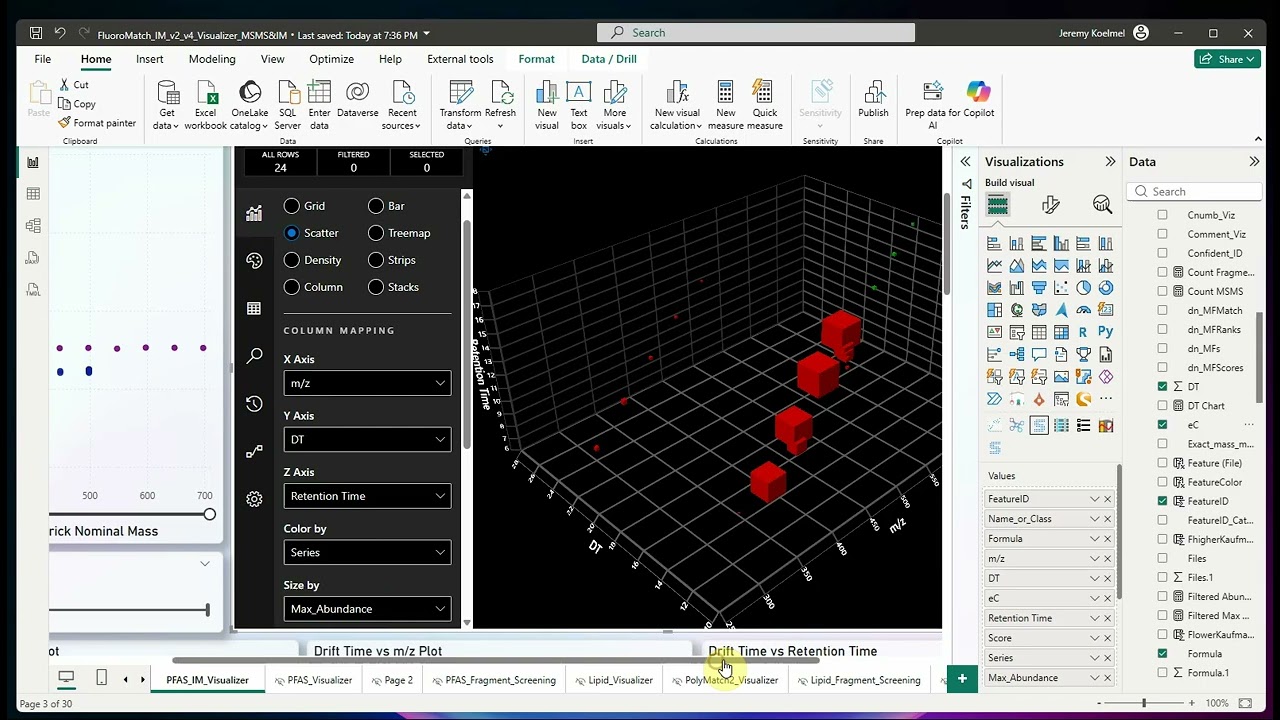Click Transform data icon
Image resolution: width=1280 pixels, height=720 pixels.
pyautogui.click(x=461, y=94)
